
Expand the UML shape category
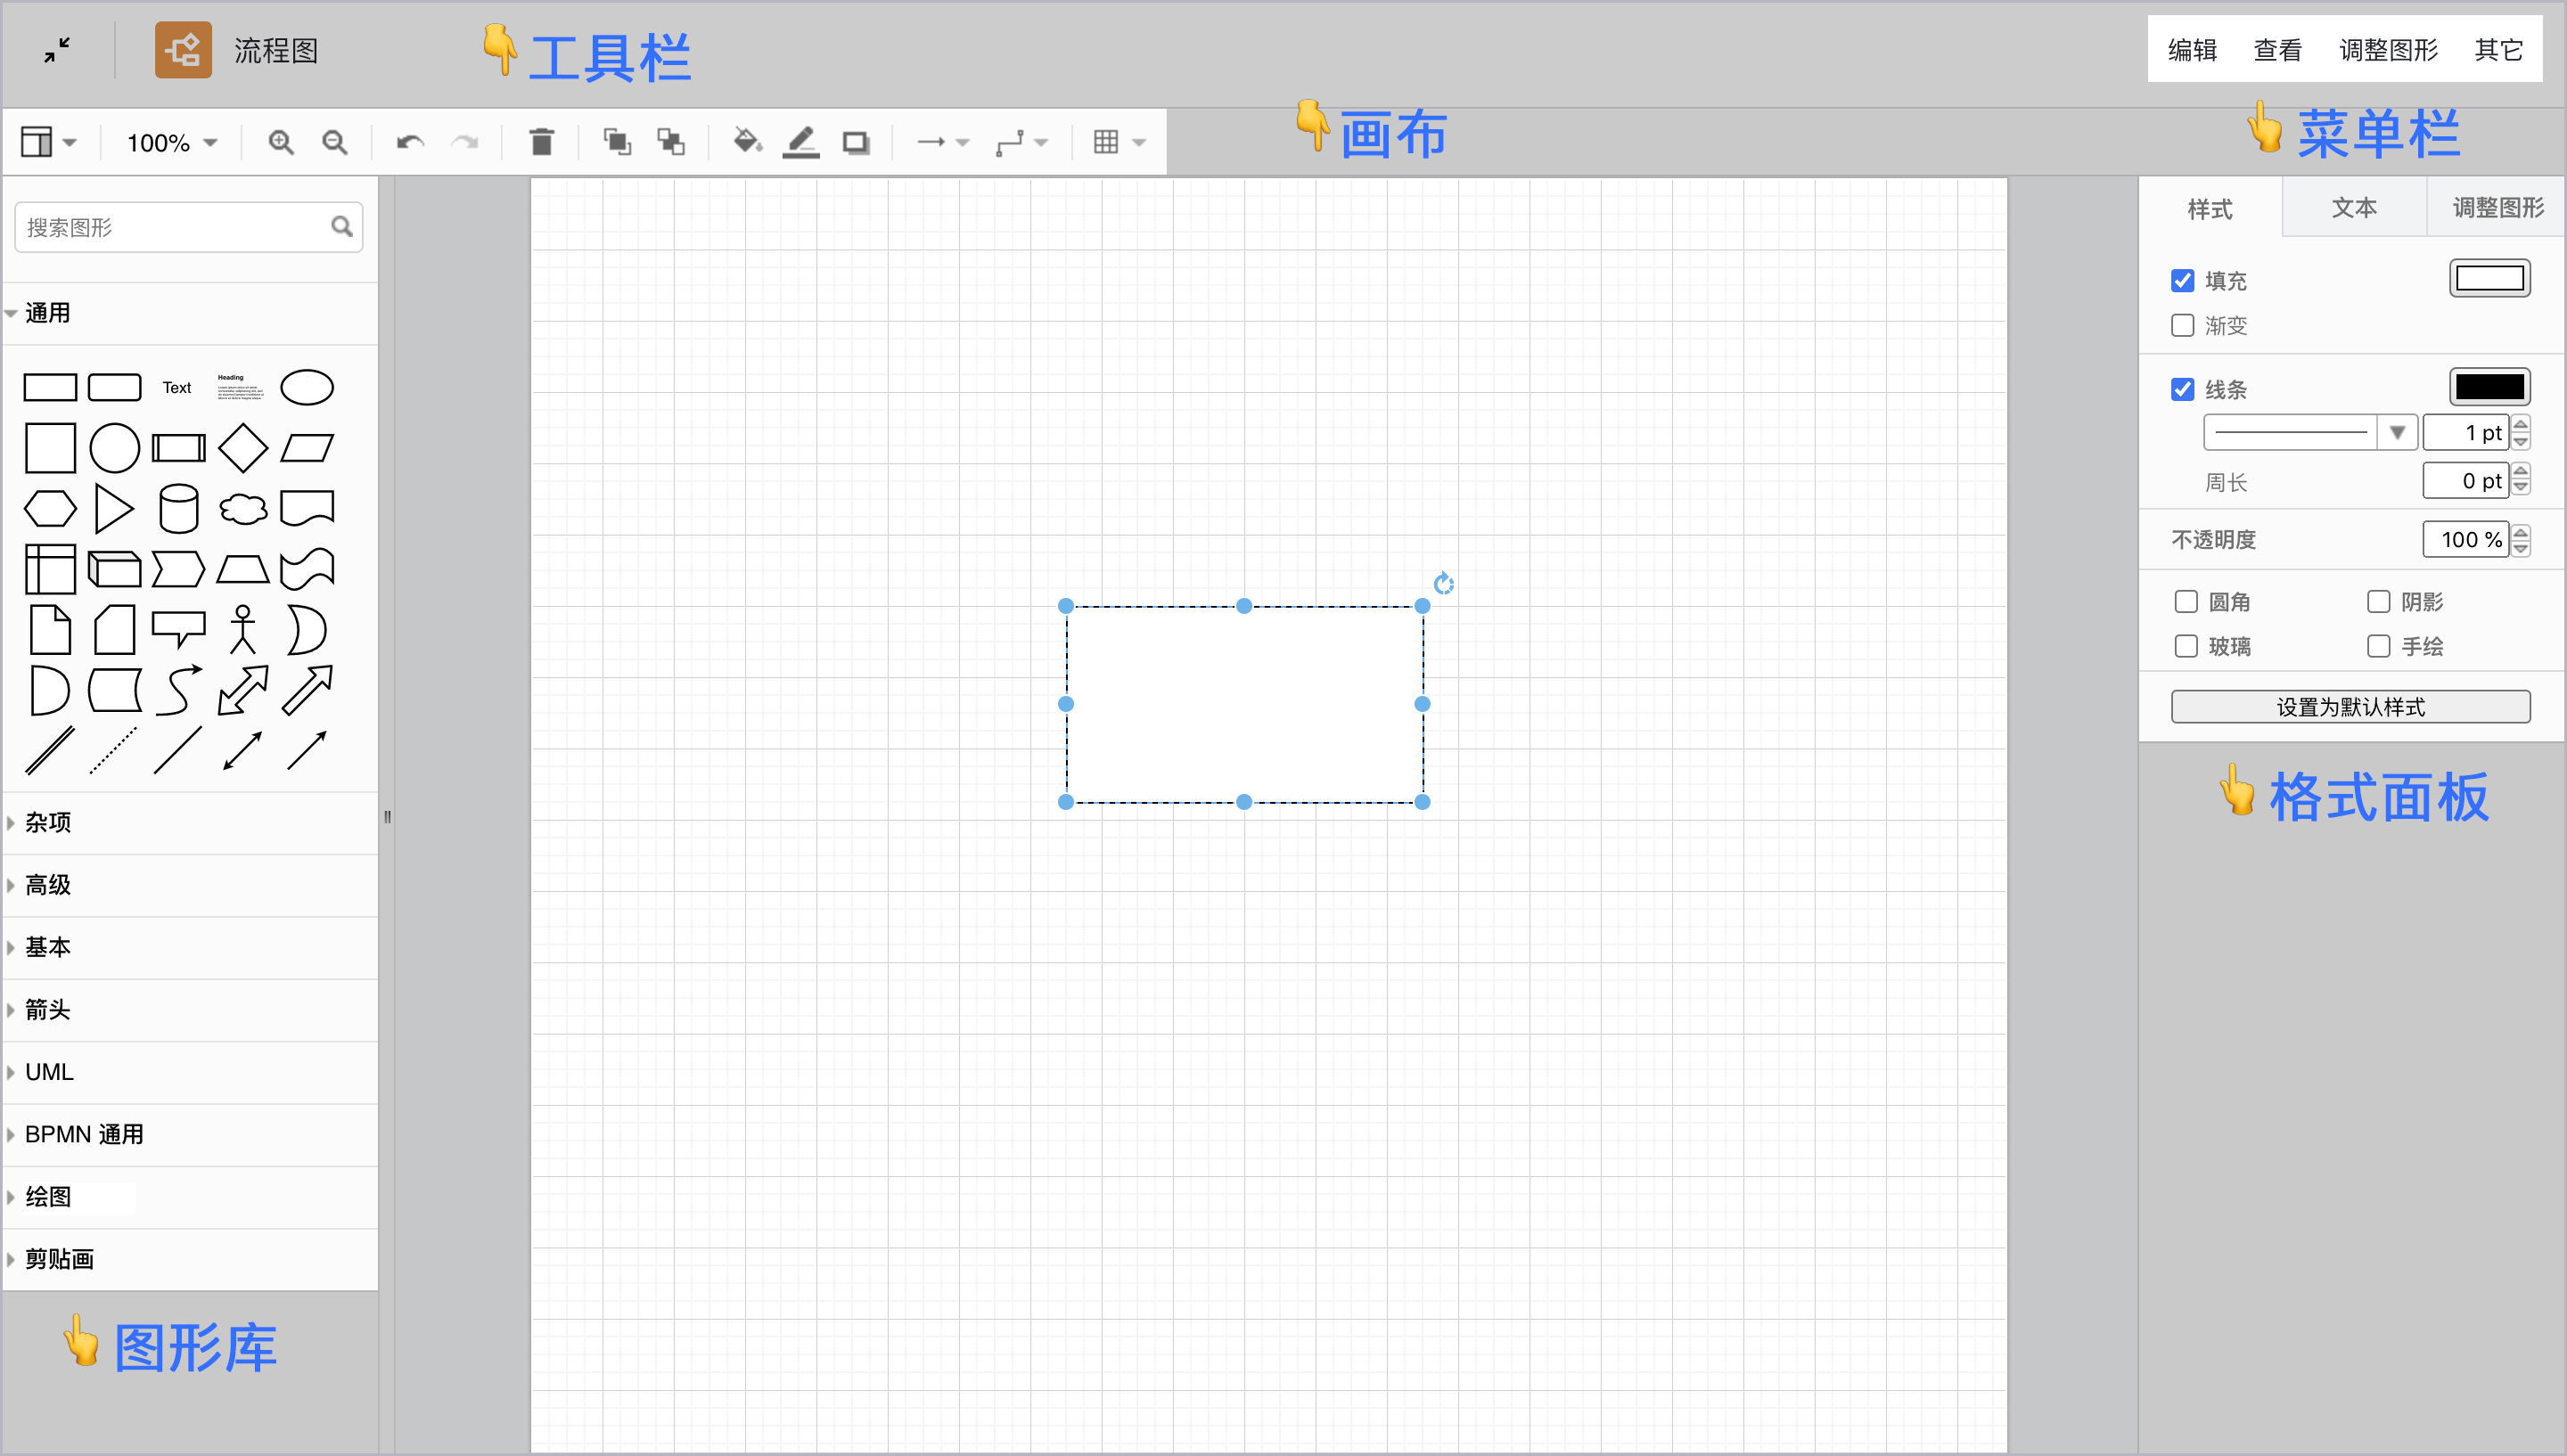49,1072
